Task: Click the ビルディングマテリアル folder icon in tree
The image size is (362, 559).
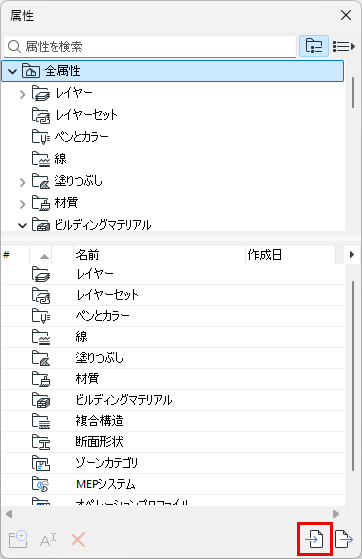Action: click(x=41, y=224)
